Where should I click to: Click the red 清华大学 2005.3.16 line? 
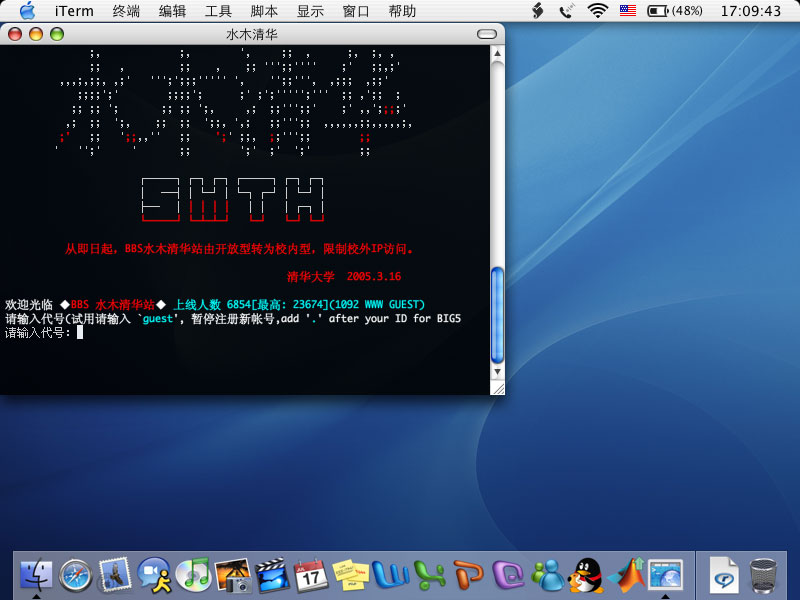(344, 277)
